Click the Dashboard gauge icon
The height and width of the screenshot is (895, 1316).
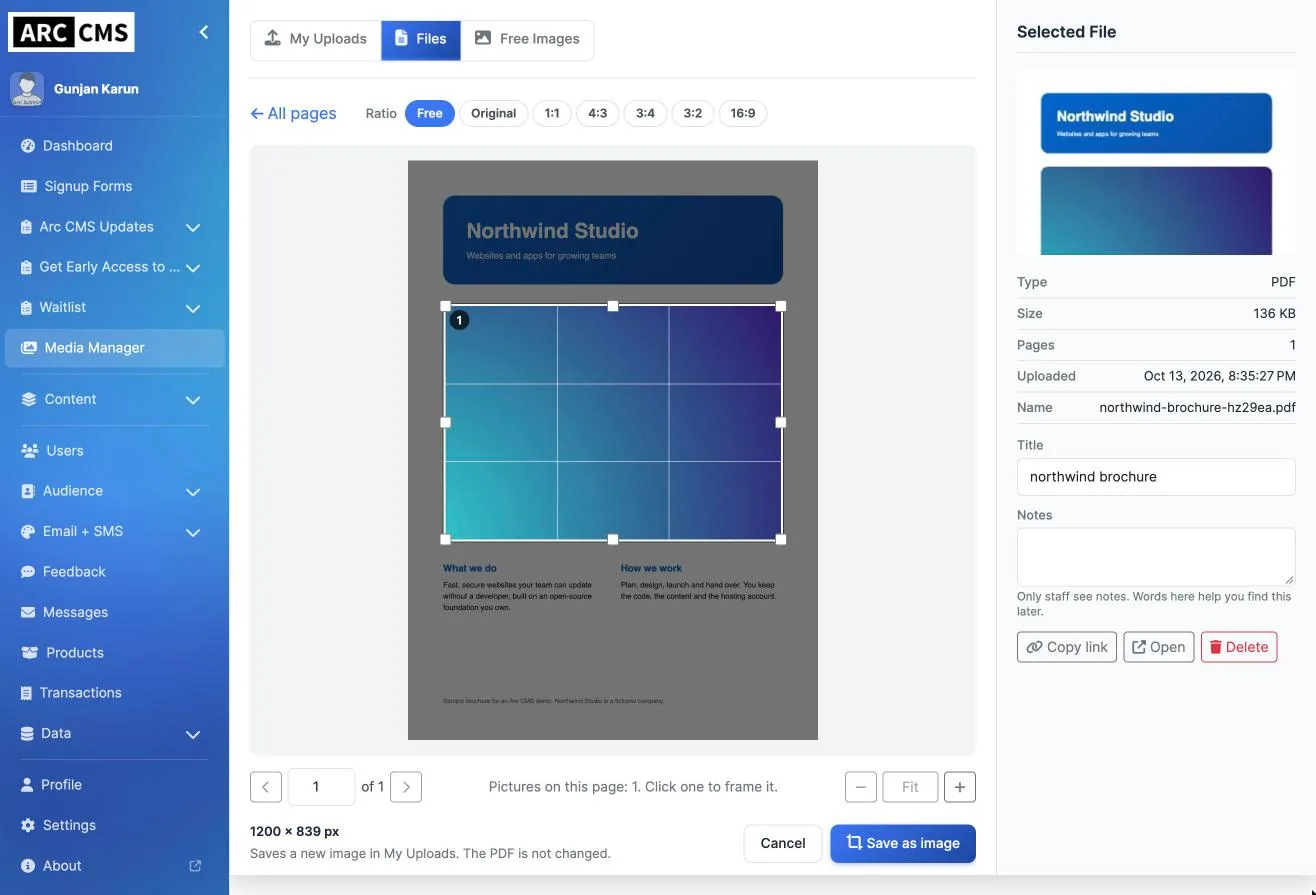28,146
